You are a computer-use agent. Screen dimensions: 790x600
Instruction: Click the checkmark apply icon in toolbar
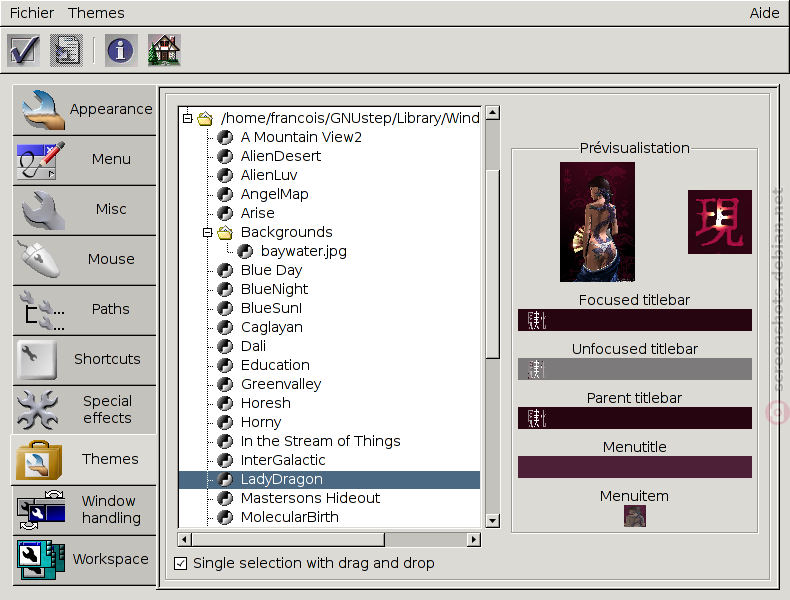coord(24,50)
